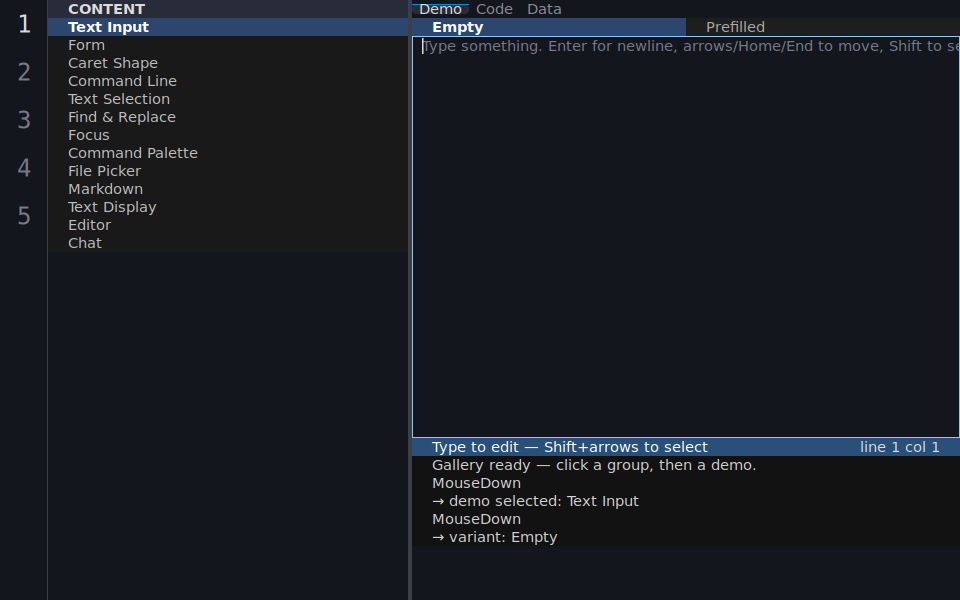960x600 pixels.
Task: Open the Form demo
Action: tap(228, 45)
